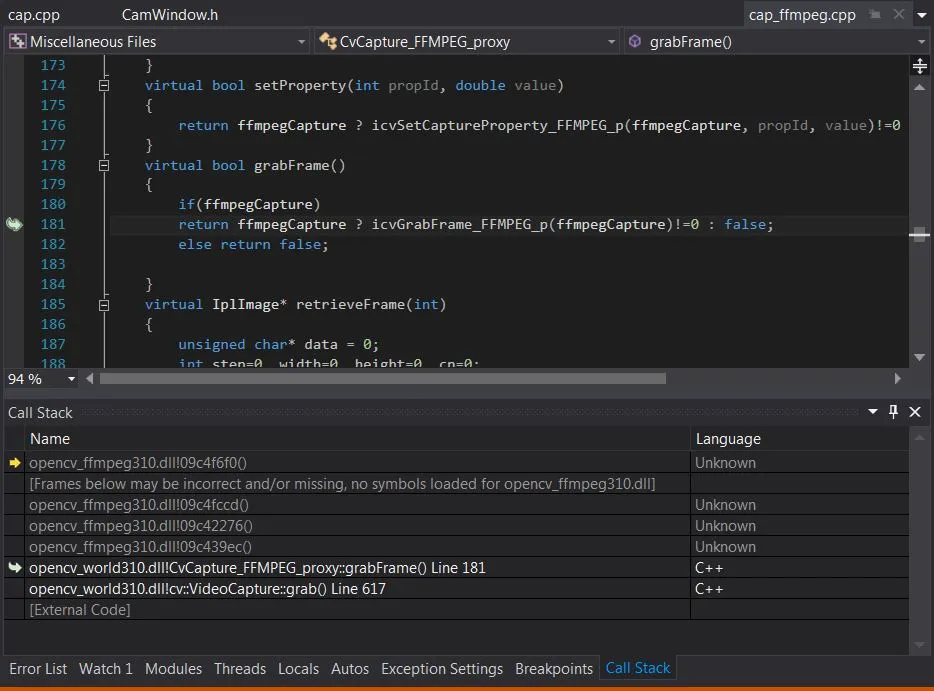Image resolution: width=934 pixels, height=691 pixels.
Task: Select the cv::VideoCapture::grab() stack frame
Action: pos(207,589)
